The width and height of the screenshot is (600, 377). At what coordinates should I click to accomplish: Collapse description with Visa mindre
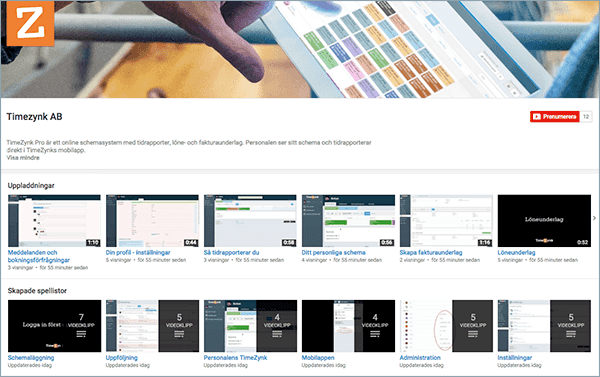[x=23, y=158]
